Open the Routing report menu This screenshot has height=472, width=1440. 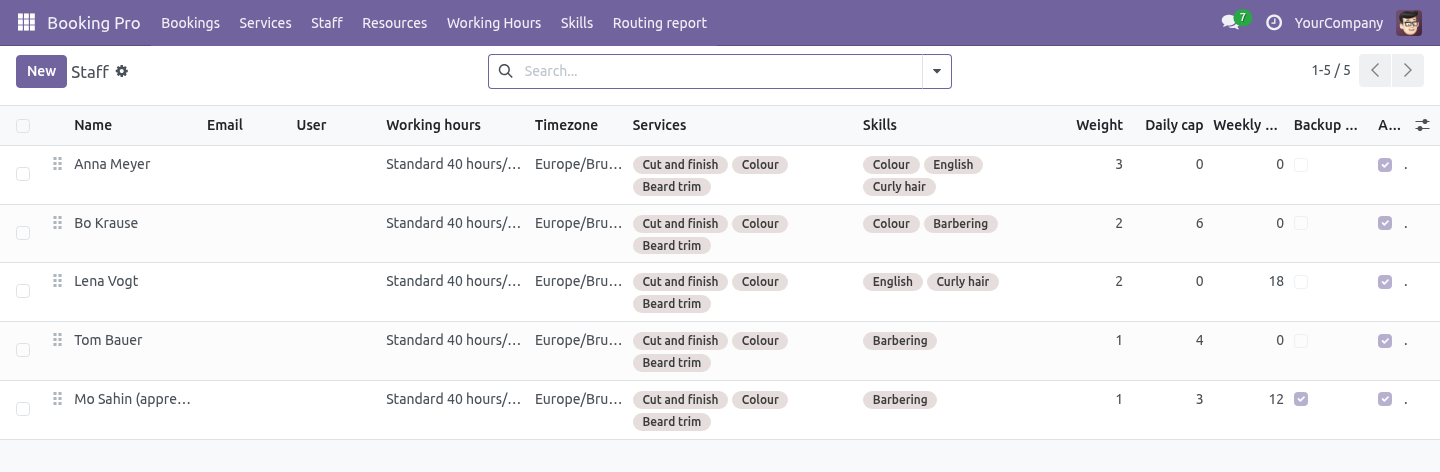point(660,22)
